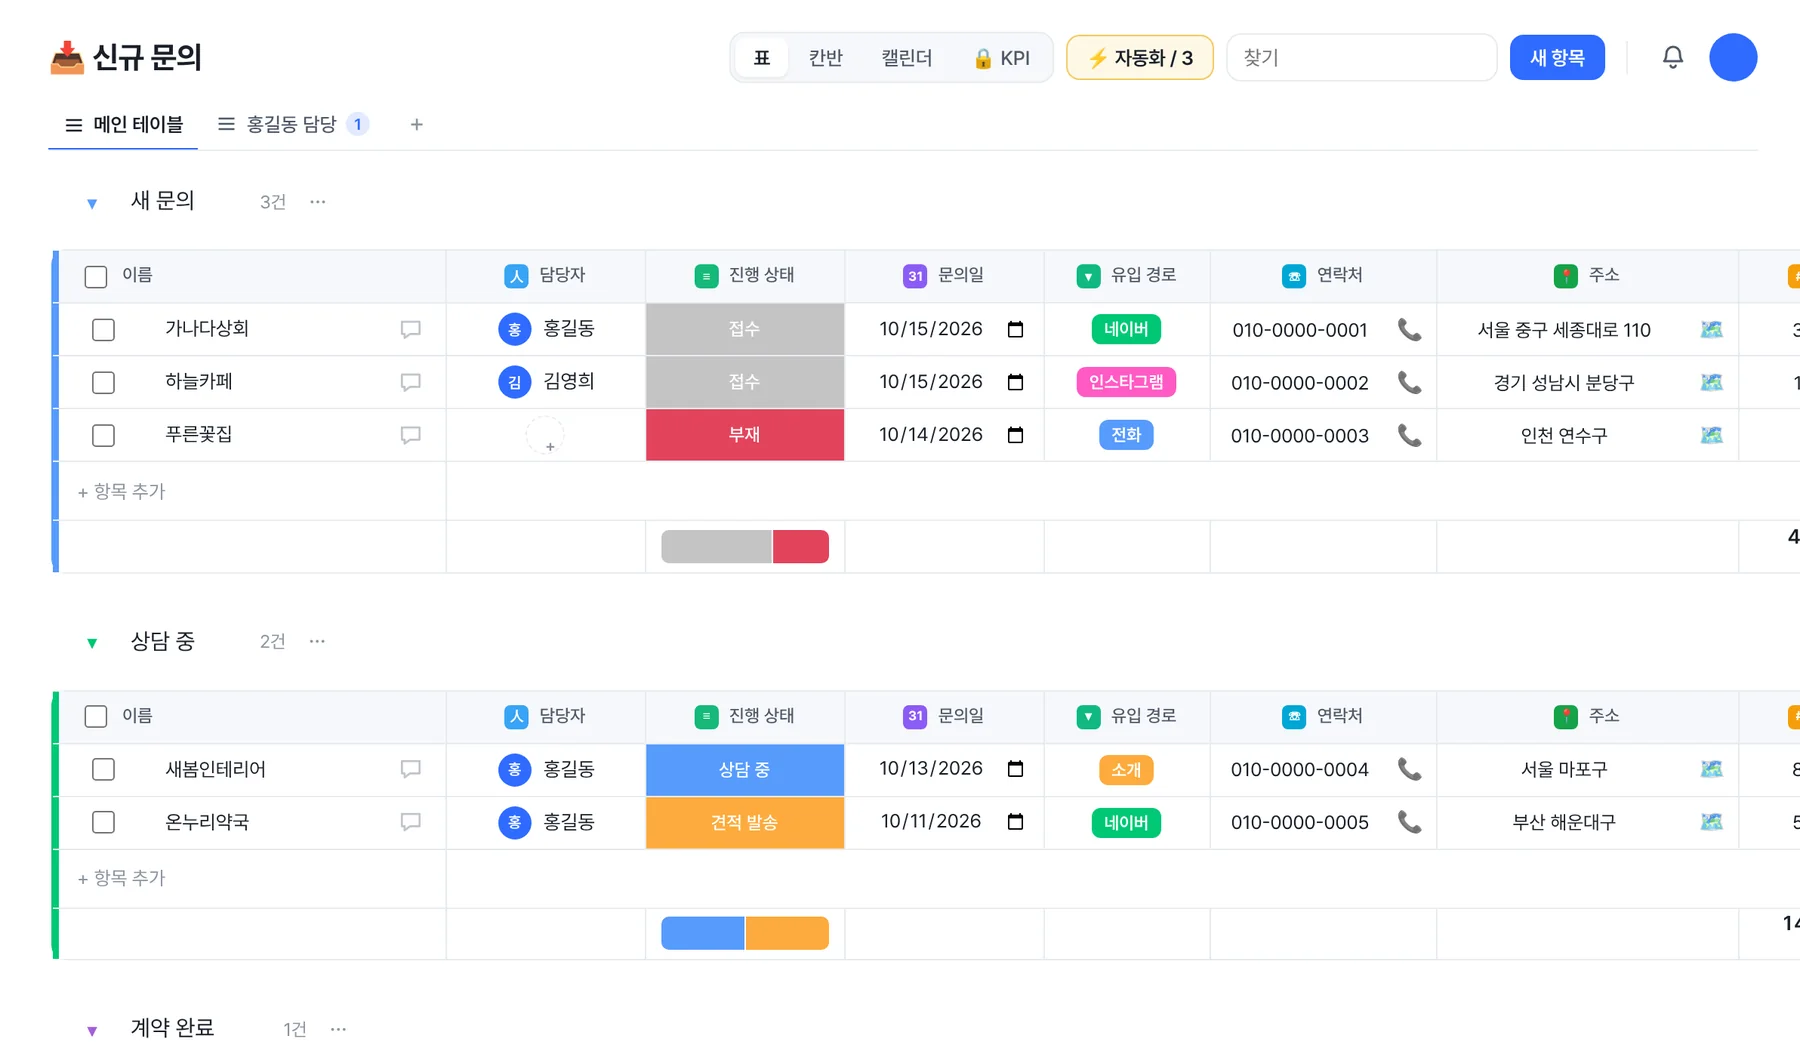1800x1057 pixels.
Task: Click 진행 상태 column header in 새 문의
Action: click(x=745, y=276)
